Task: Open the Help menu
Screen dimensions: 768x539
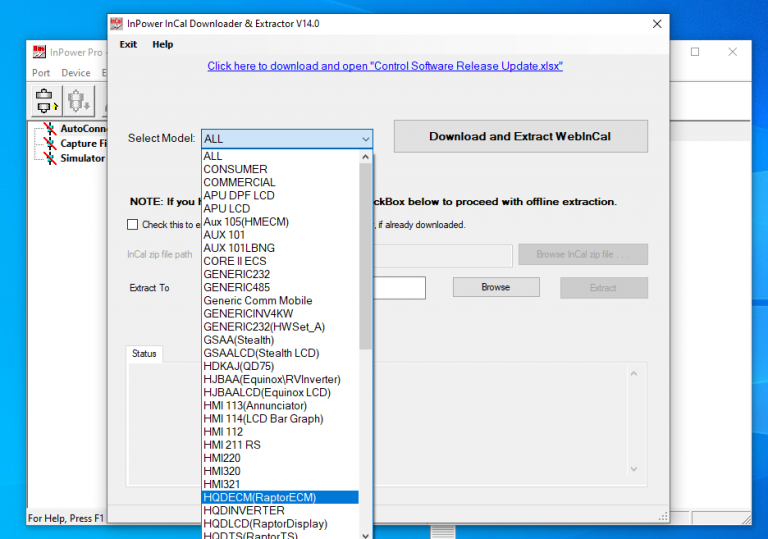Action: pyautogui.click(x=163, y=45)
